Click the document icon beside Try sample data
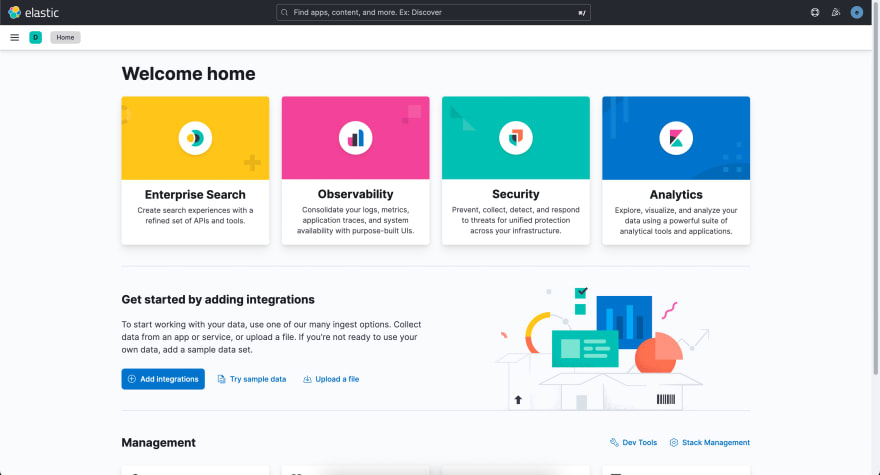This screenshot has height=475, width=880. point(221,379)
